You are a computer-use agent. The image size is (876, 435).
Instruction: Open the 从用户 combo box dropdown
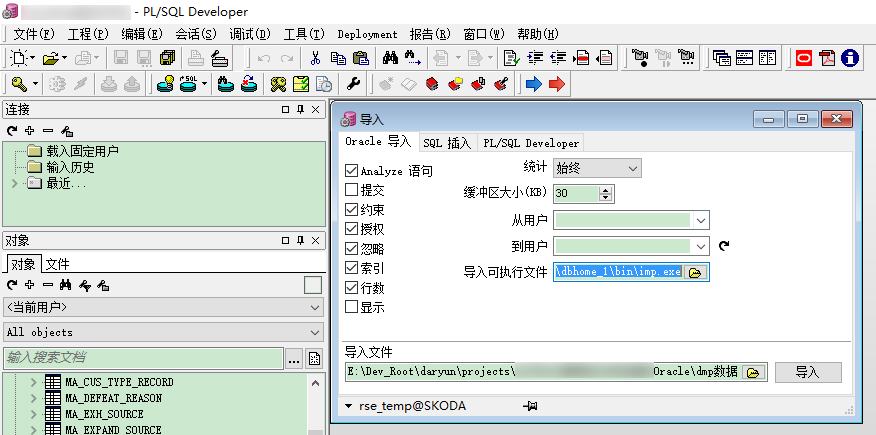pos(701,220)
